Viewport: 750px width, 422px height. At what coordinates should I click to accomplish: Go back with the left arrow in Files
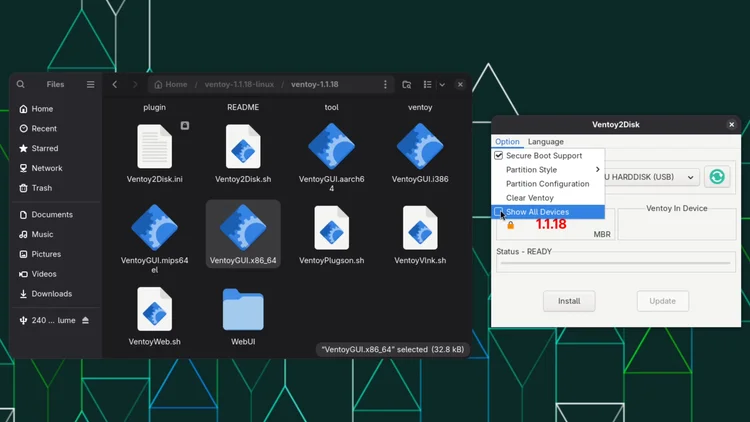tap(115, 84)
